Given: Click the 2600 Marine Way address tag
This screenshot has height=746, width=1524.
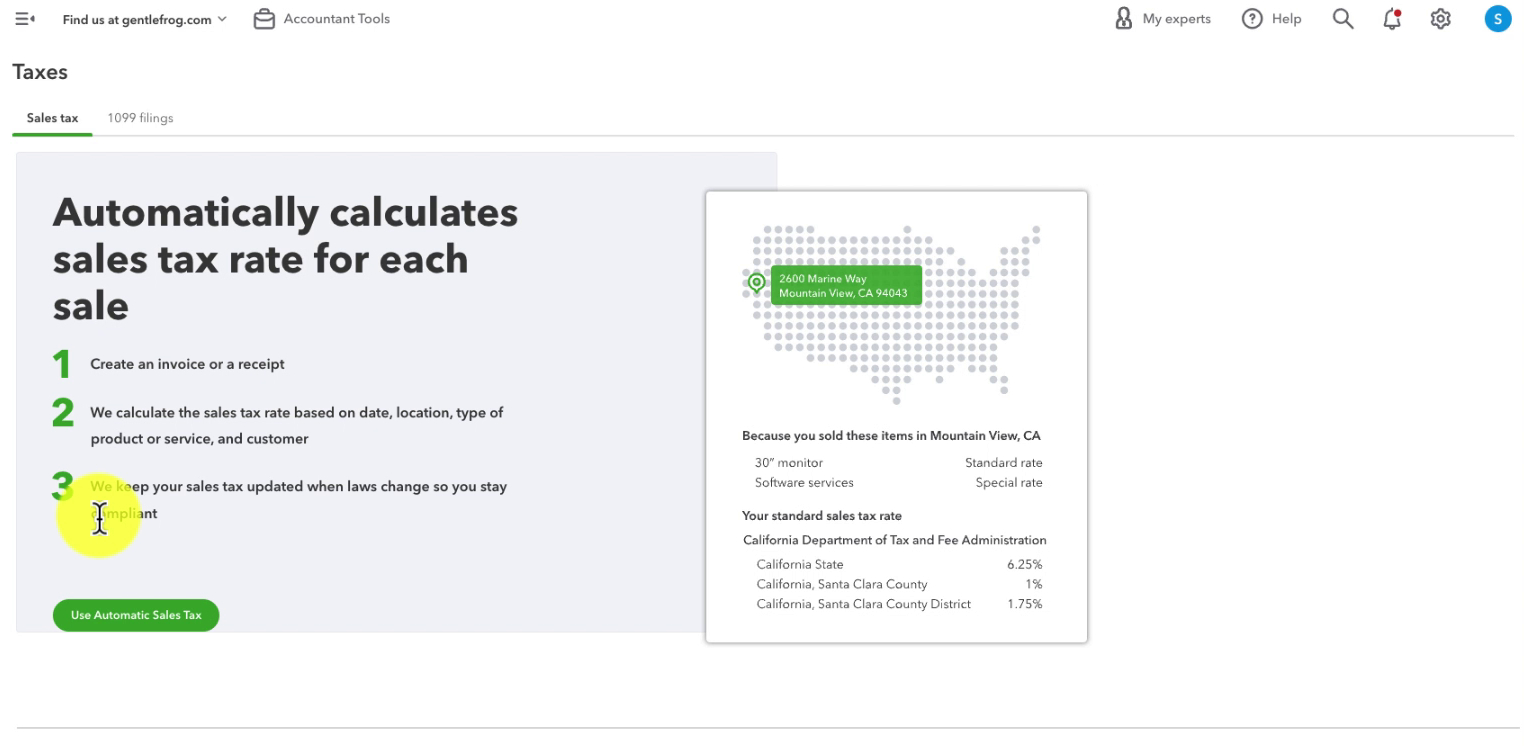Looking at the screenshot, I should [846, 285].
